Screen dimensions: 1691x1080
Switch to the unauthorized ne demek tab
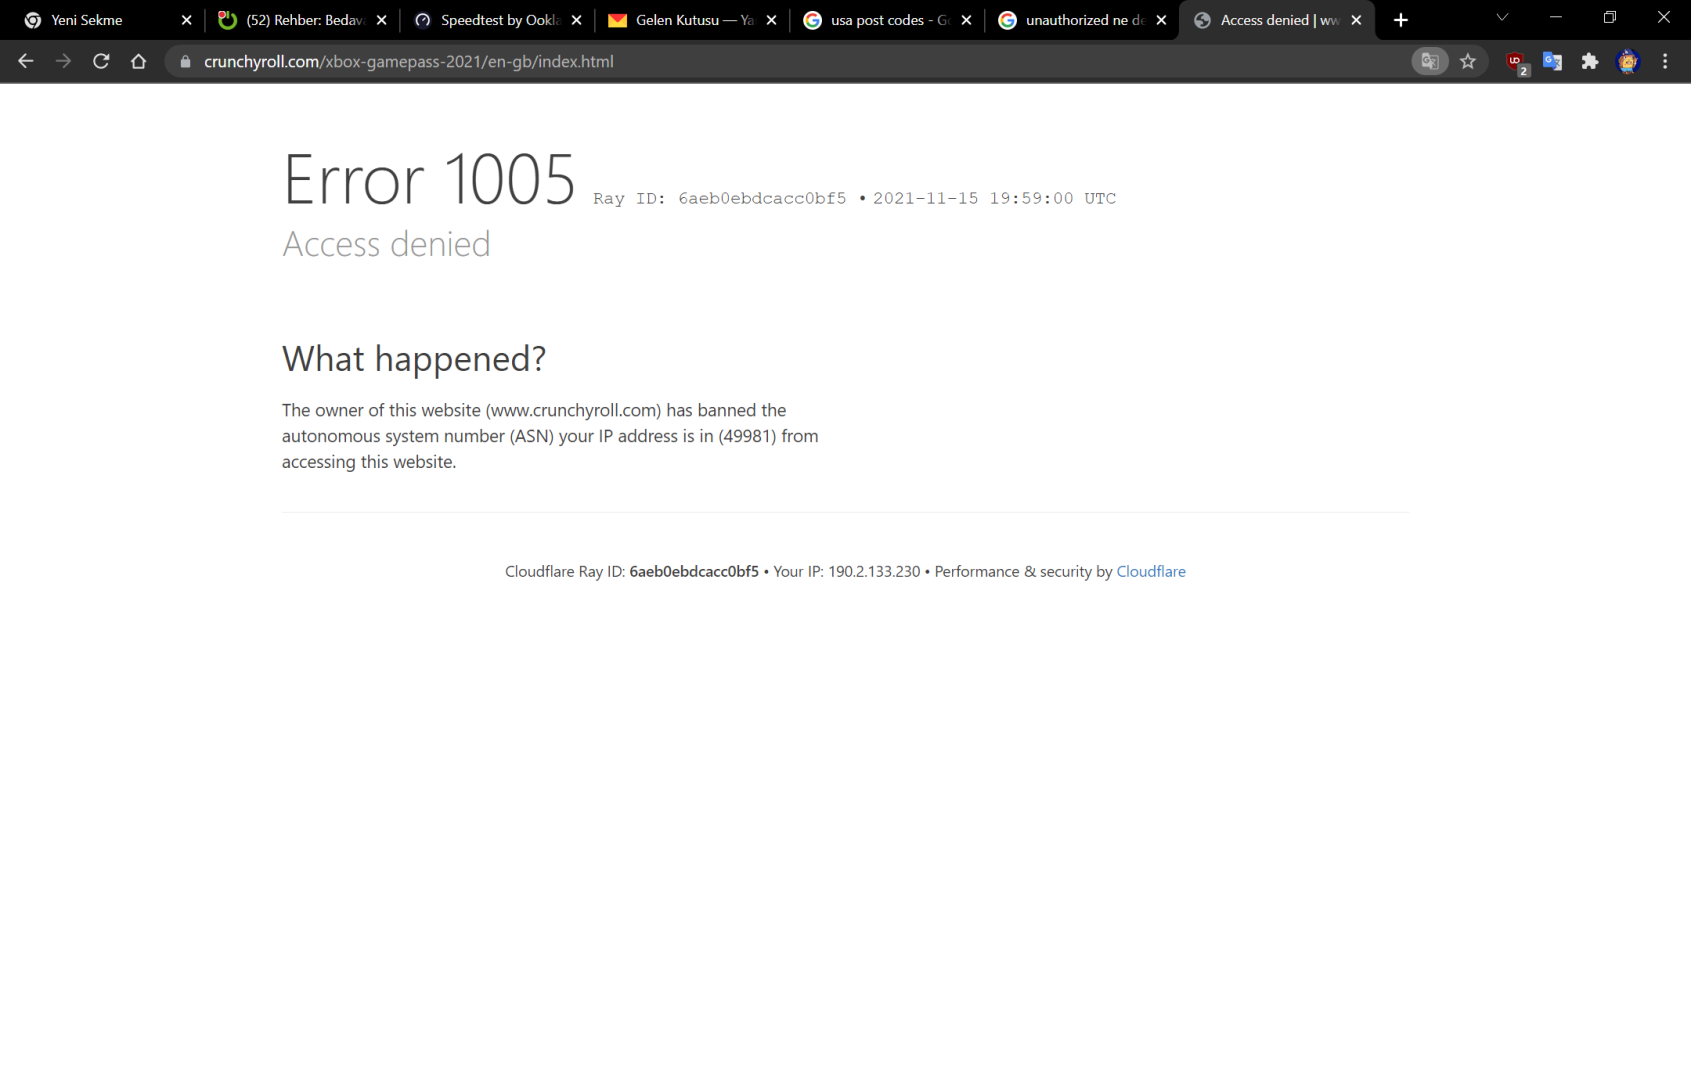pyautogui.click(x=1080, y=20)
